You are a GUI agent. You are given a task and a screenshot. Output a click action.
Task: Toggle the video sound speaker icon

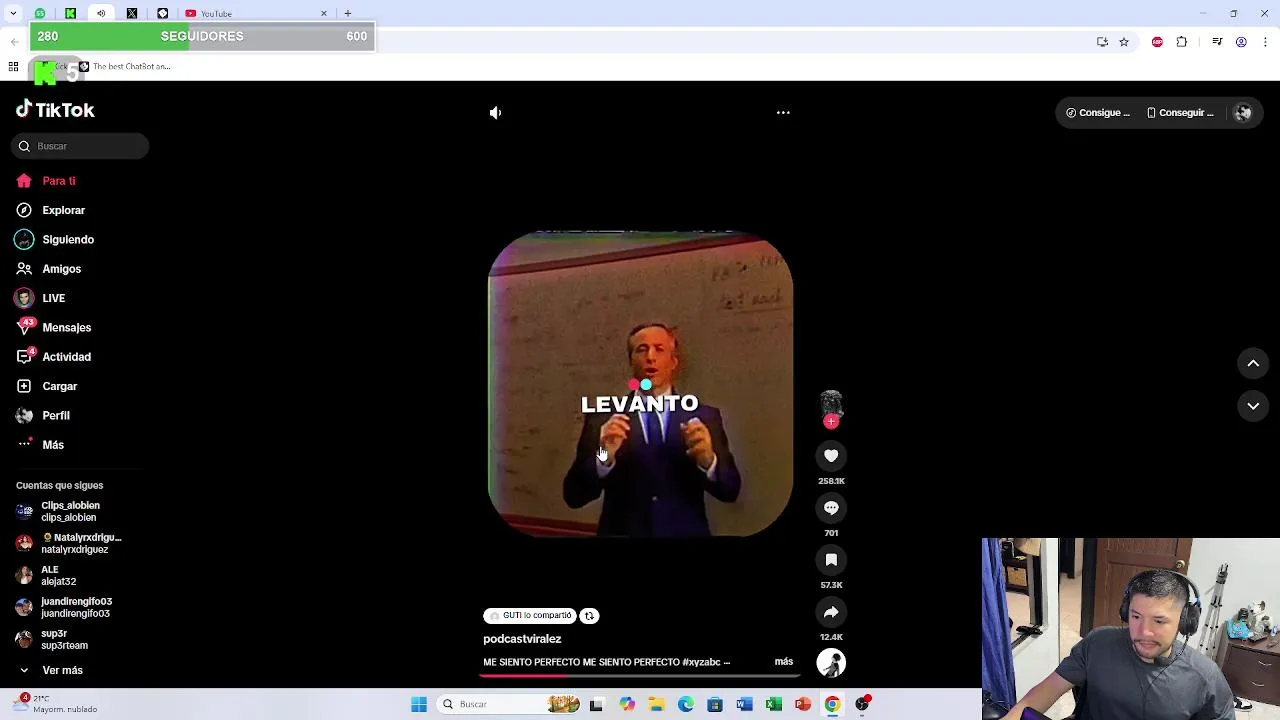pyautogui.click(x=495, y=113)
